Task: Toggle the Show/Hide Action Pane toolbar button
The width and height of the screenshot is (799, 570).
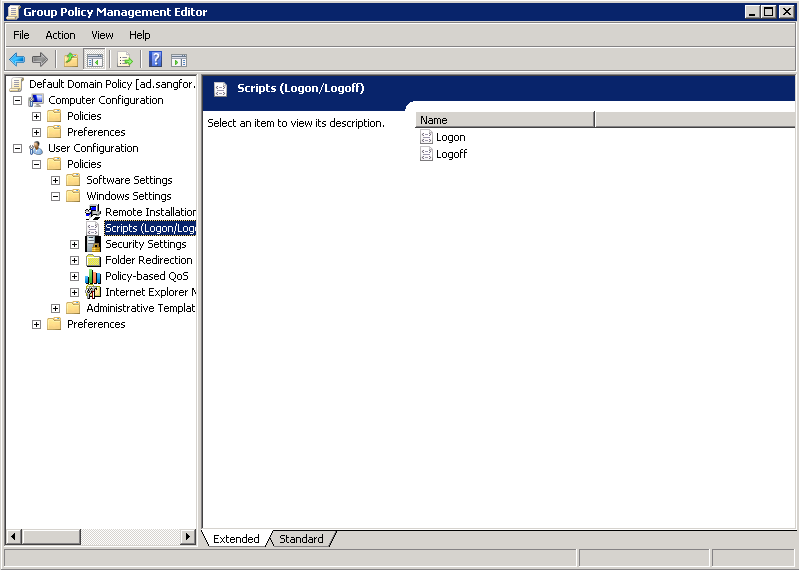Action: pos(179,59)
